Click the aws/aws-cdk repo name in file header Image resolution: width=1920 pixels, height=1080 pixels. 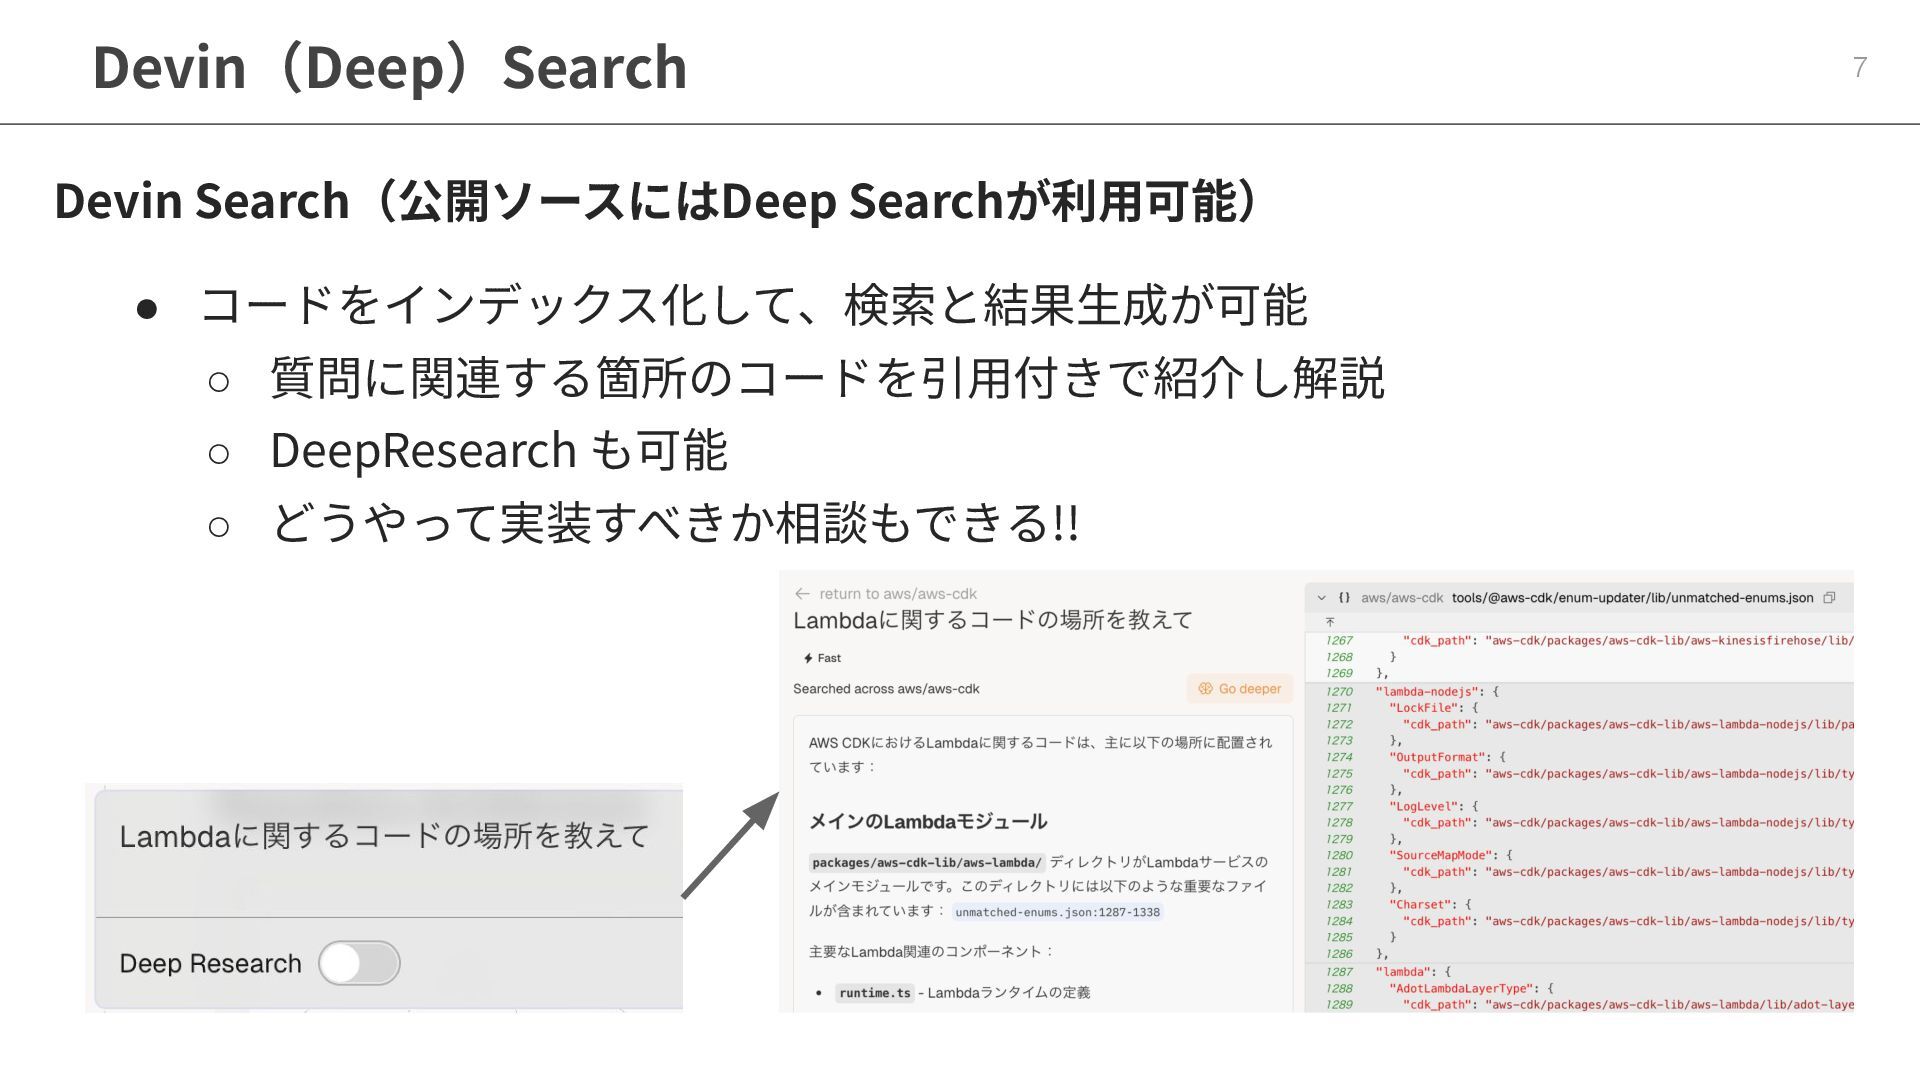(x=1401, y=598)
